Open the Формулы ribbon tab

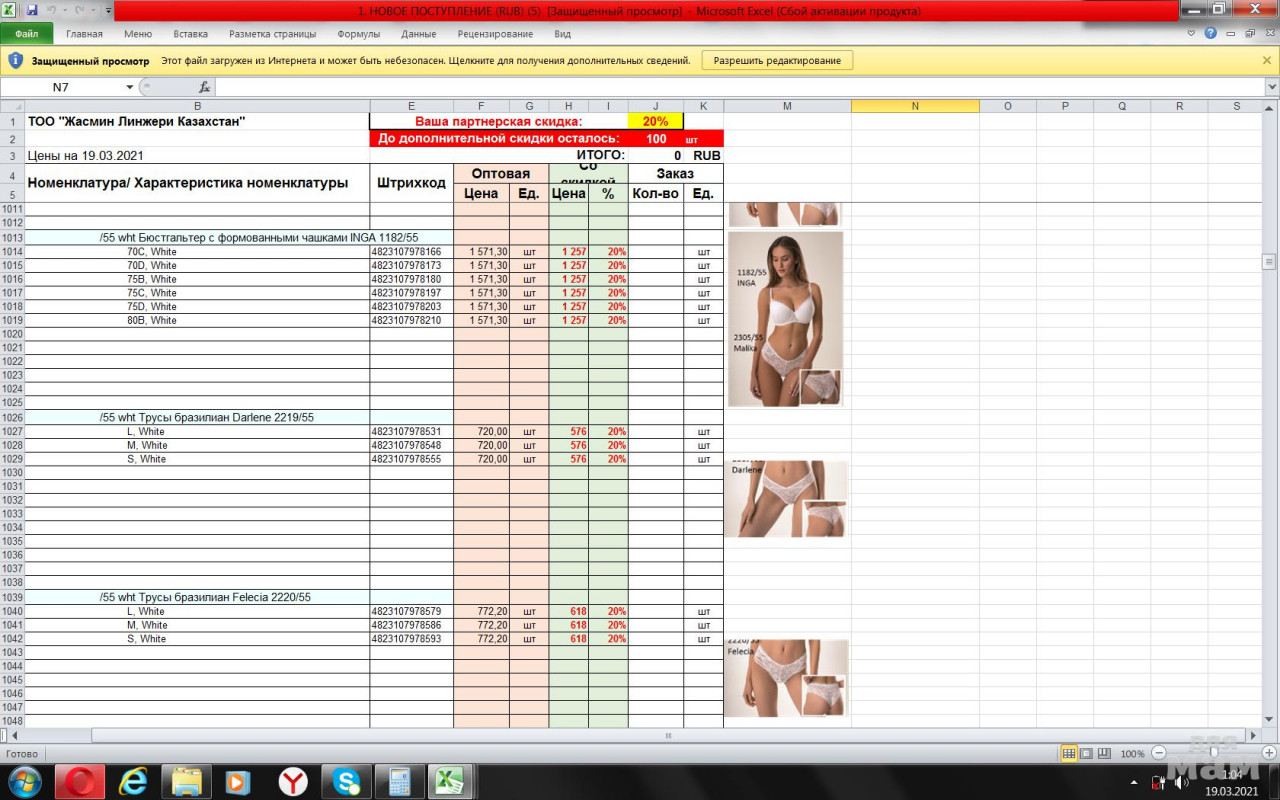pyautogui.click(x=358, y=34)
